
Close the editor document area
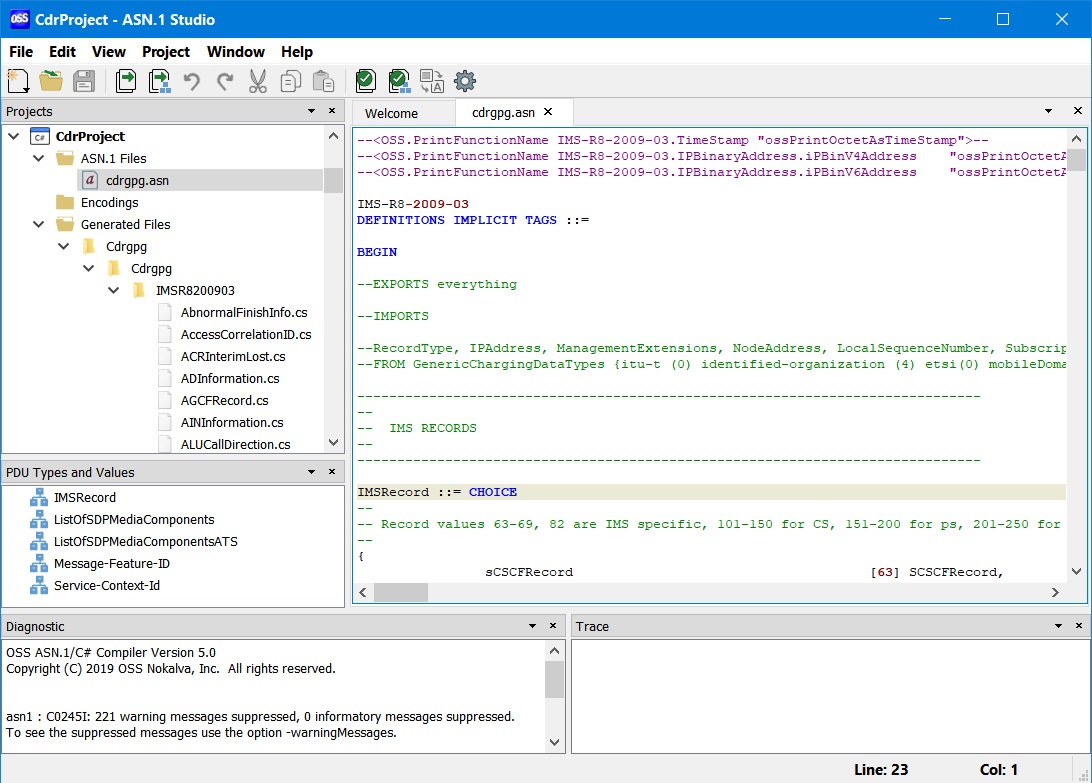click(1078, 111)
